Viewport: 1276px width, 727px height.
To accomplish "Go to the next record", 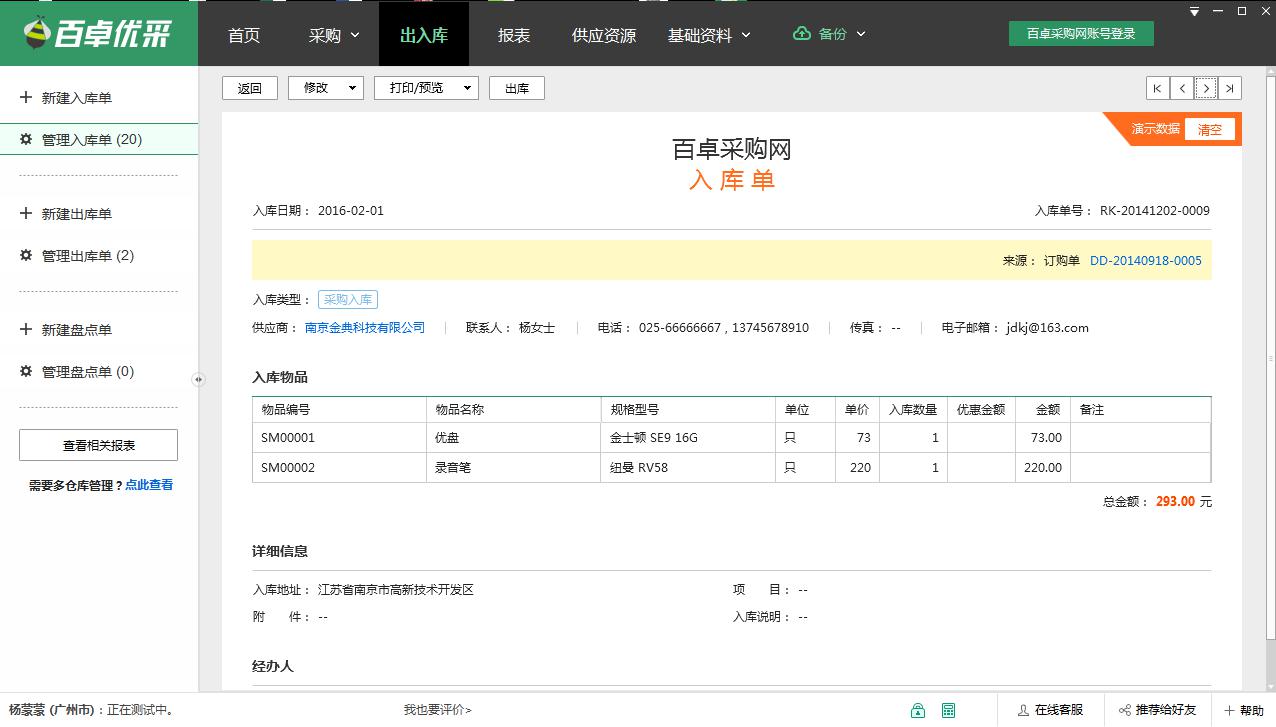I will click(1206, 88).
